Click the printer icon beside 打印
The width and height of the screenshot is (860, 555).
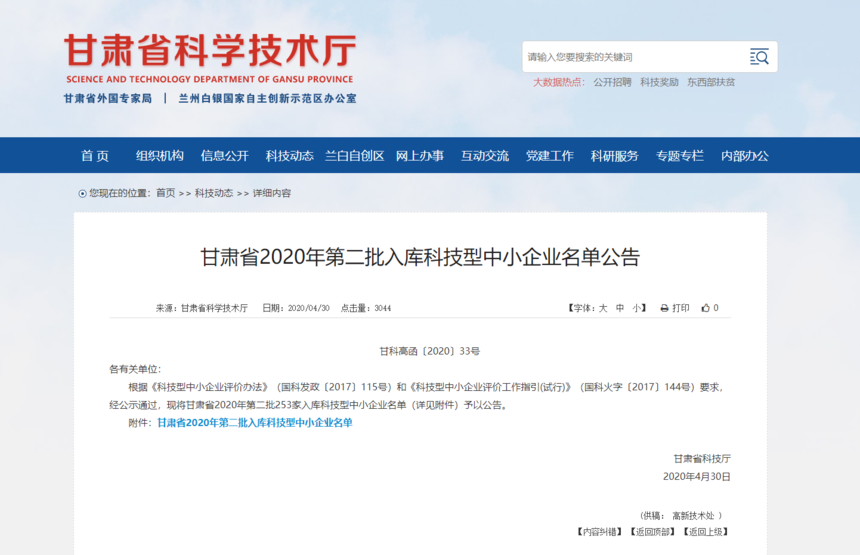[x=664, y=308]
